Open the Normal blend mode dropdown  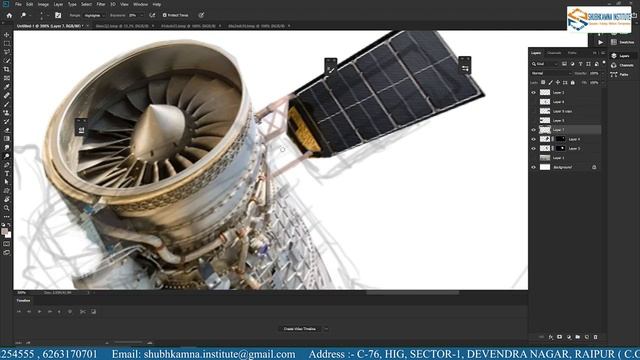click(551, 73)
